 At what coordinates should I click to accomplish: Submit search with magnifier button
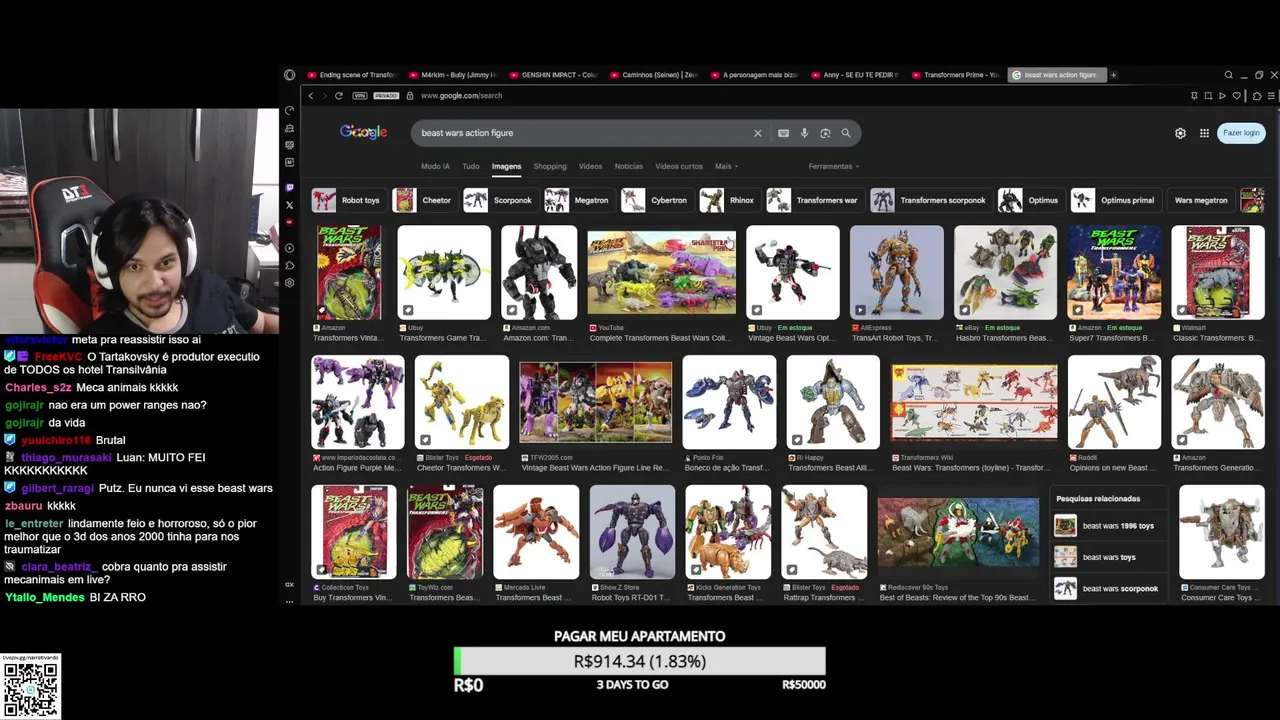tap(846, 133)
